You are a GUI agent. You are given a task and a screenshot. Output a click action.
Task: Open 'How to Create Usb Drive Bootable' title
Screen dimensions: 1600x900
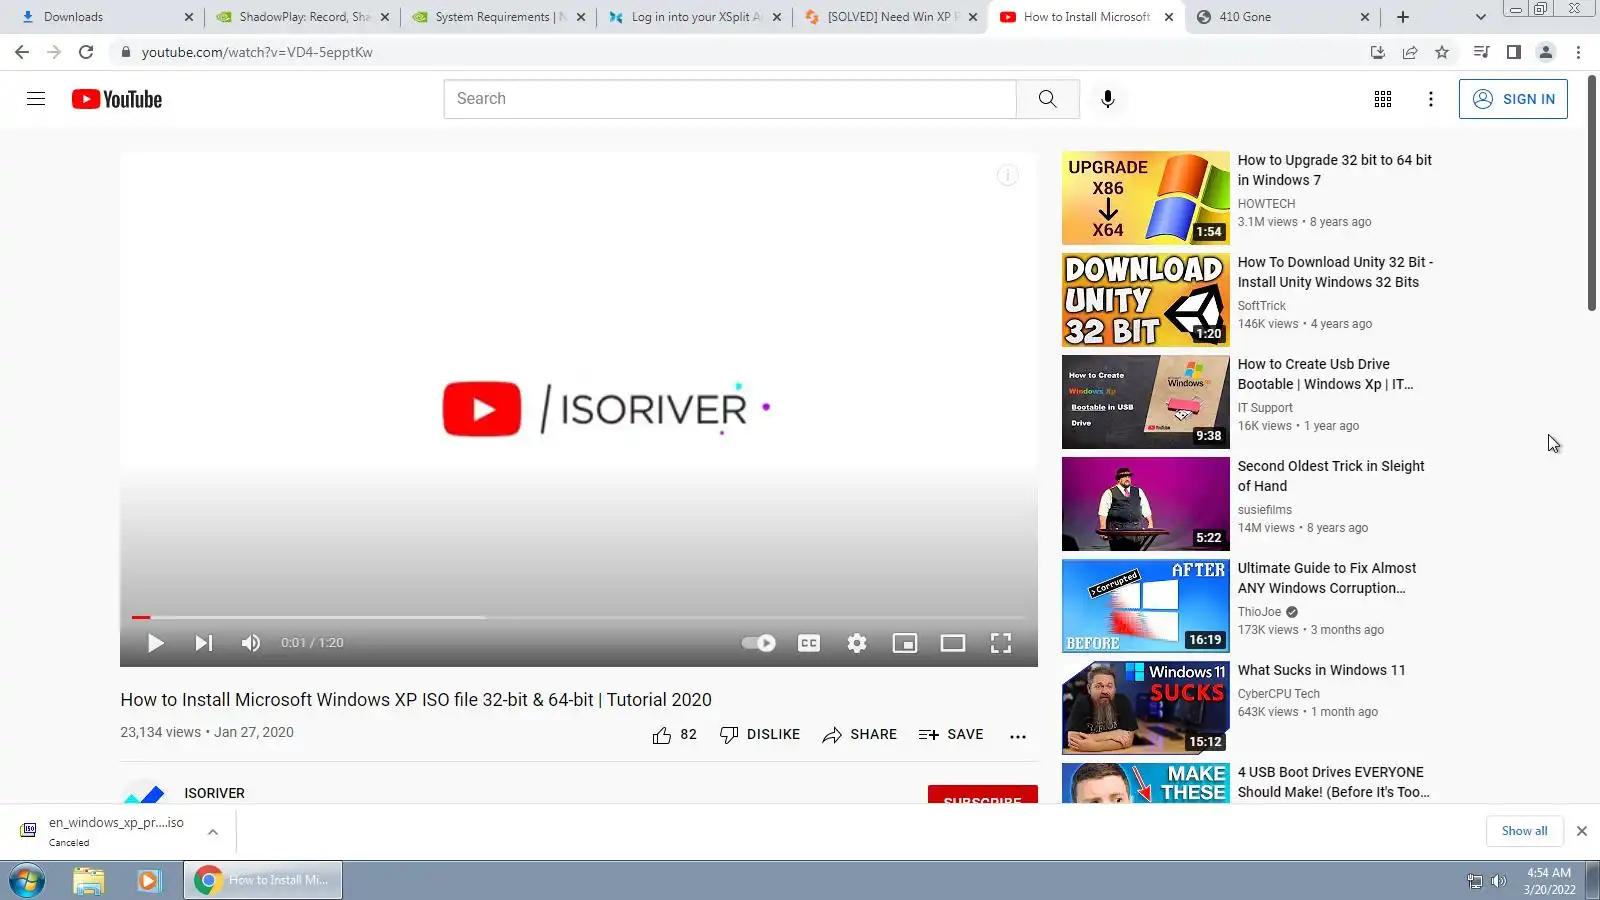click(x=1325, y=374)
